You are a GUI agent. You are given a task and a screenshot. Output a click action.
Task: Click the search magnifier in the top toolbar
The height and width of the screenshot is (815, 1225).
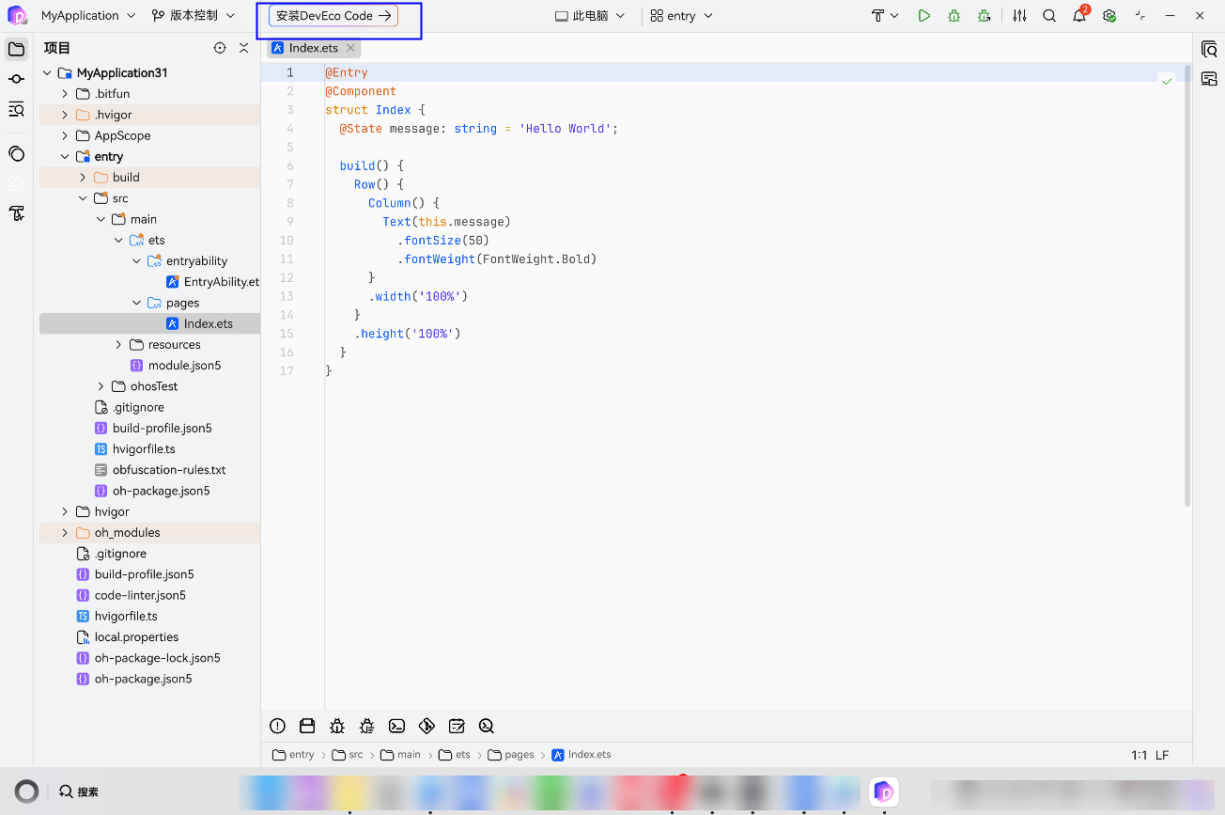1049,16
